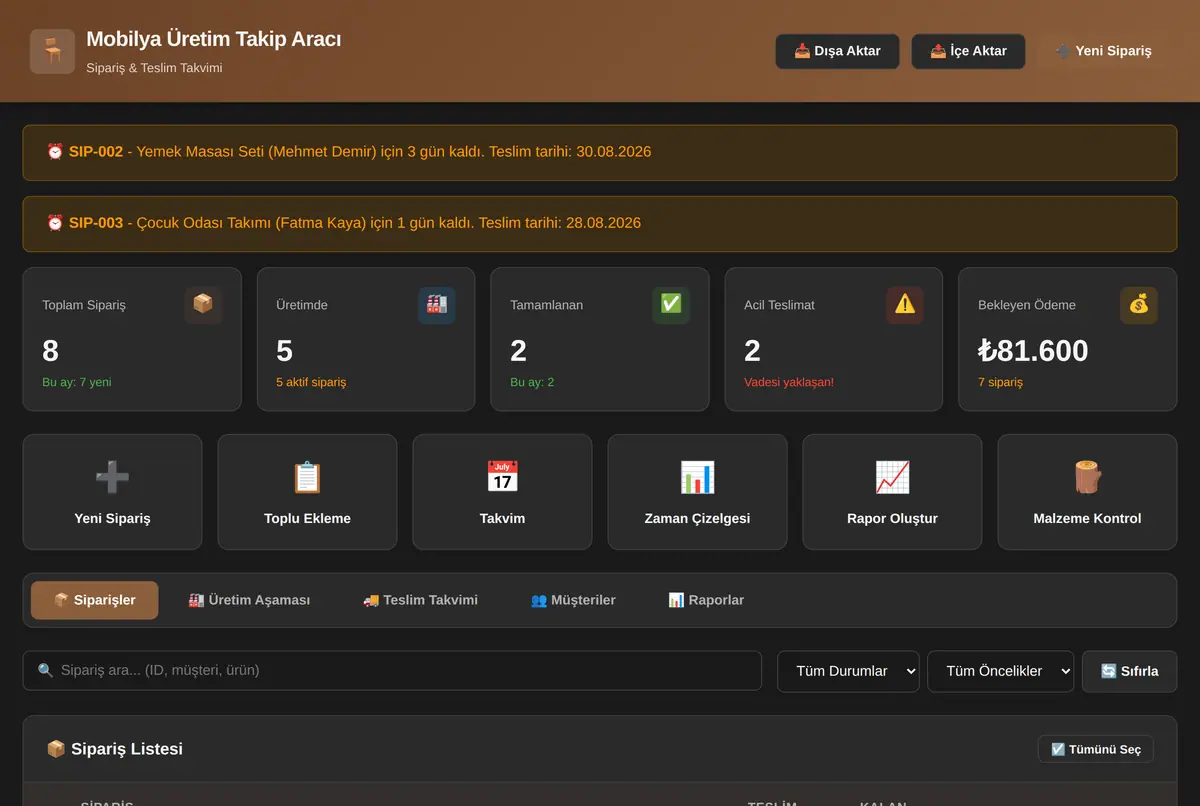Click the wood log icon of Malzeme Kontrol
1200x806 pixels.
(1087, 477)
